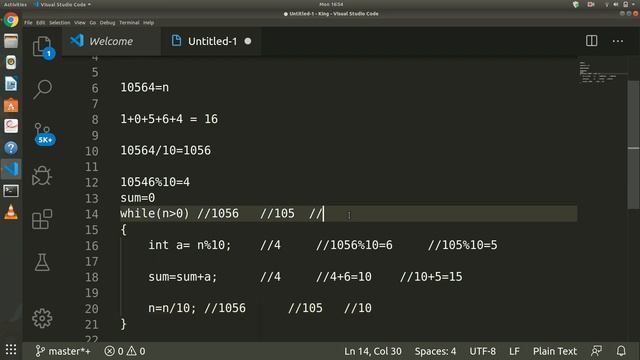640x360 pixels.
Task: Click the editor minimap
Action: (602, 73)
